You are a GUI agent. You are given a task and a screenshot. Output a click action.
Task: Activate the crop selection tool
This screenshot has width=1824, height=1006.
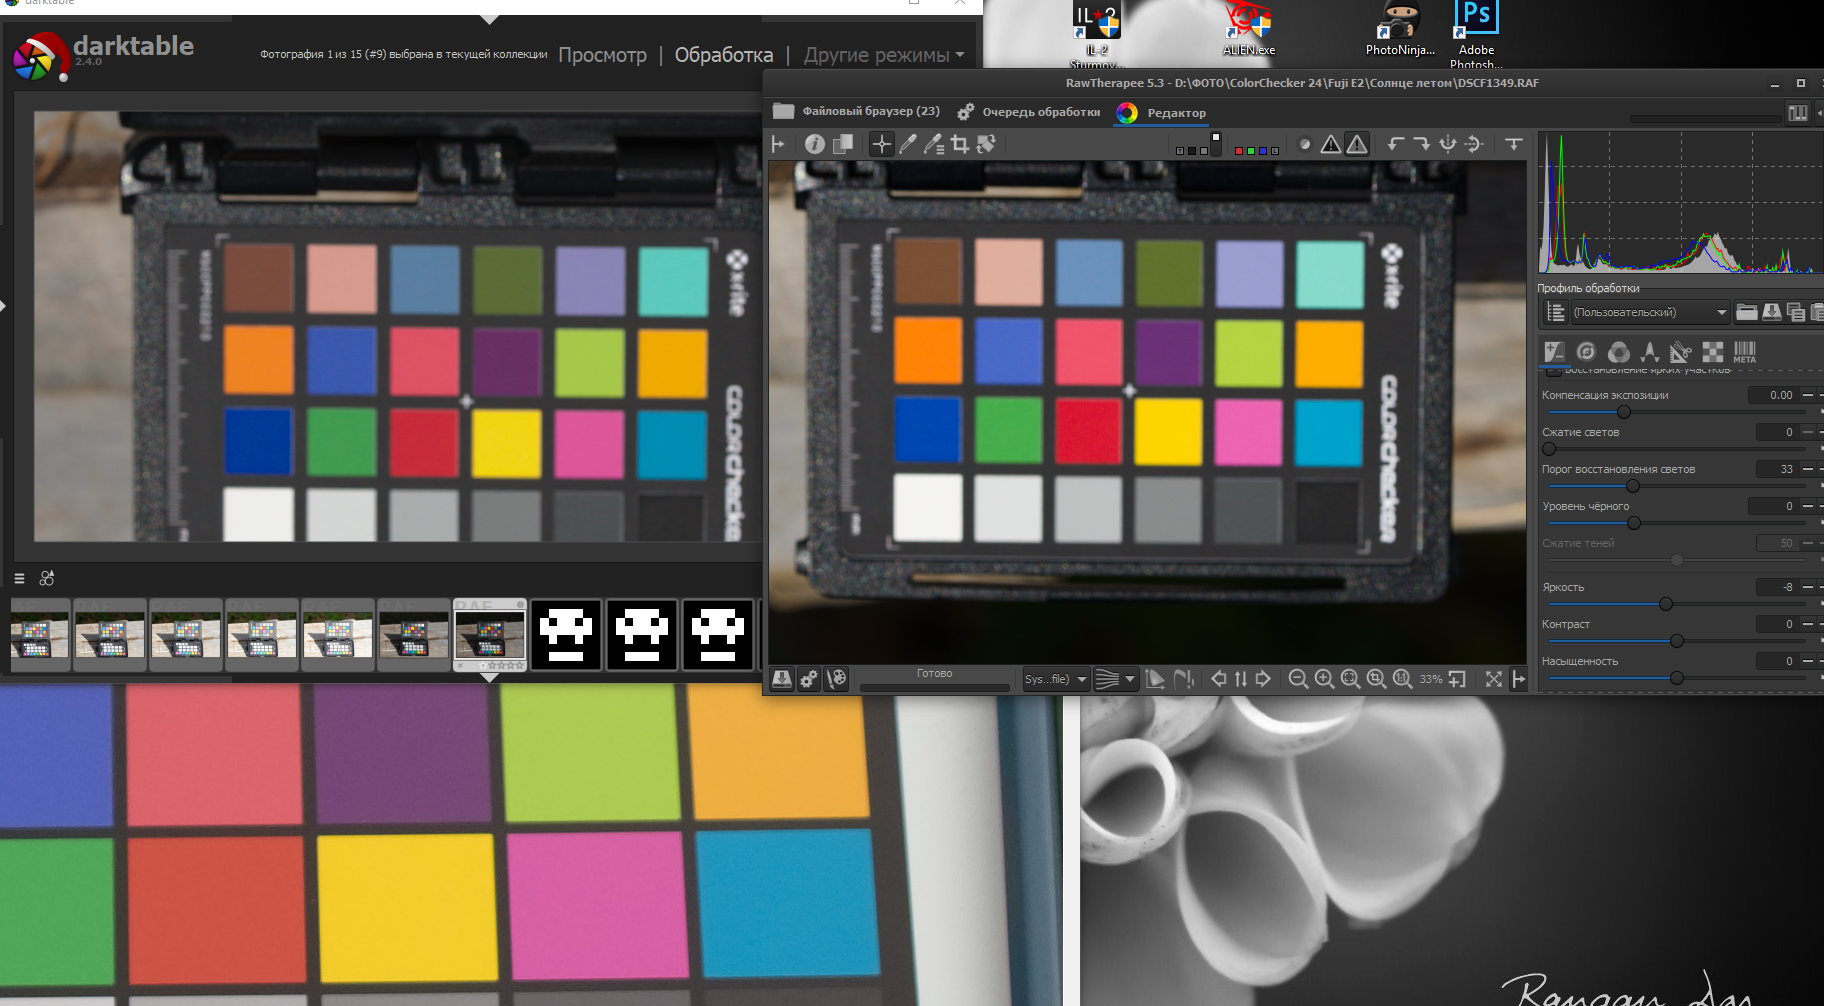coord(960,144)
